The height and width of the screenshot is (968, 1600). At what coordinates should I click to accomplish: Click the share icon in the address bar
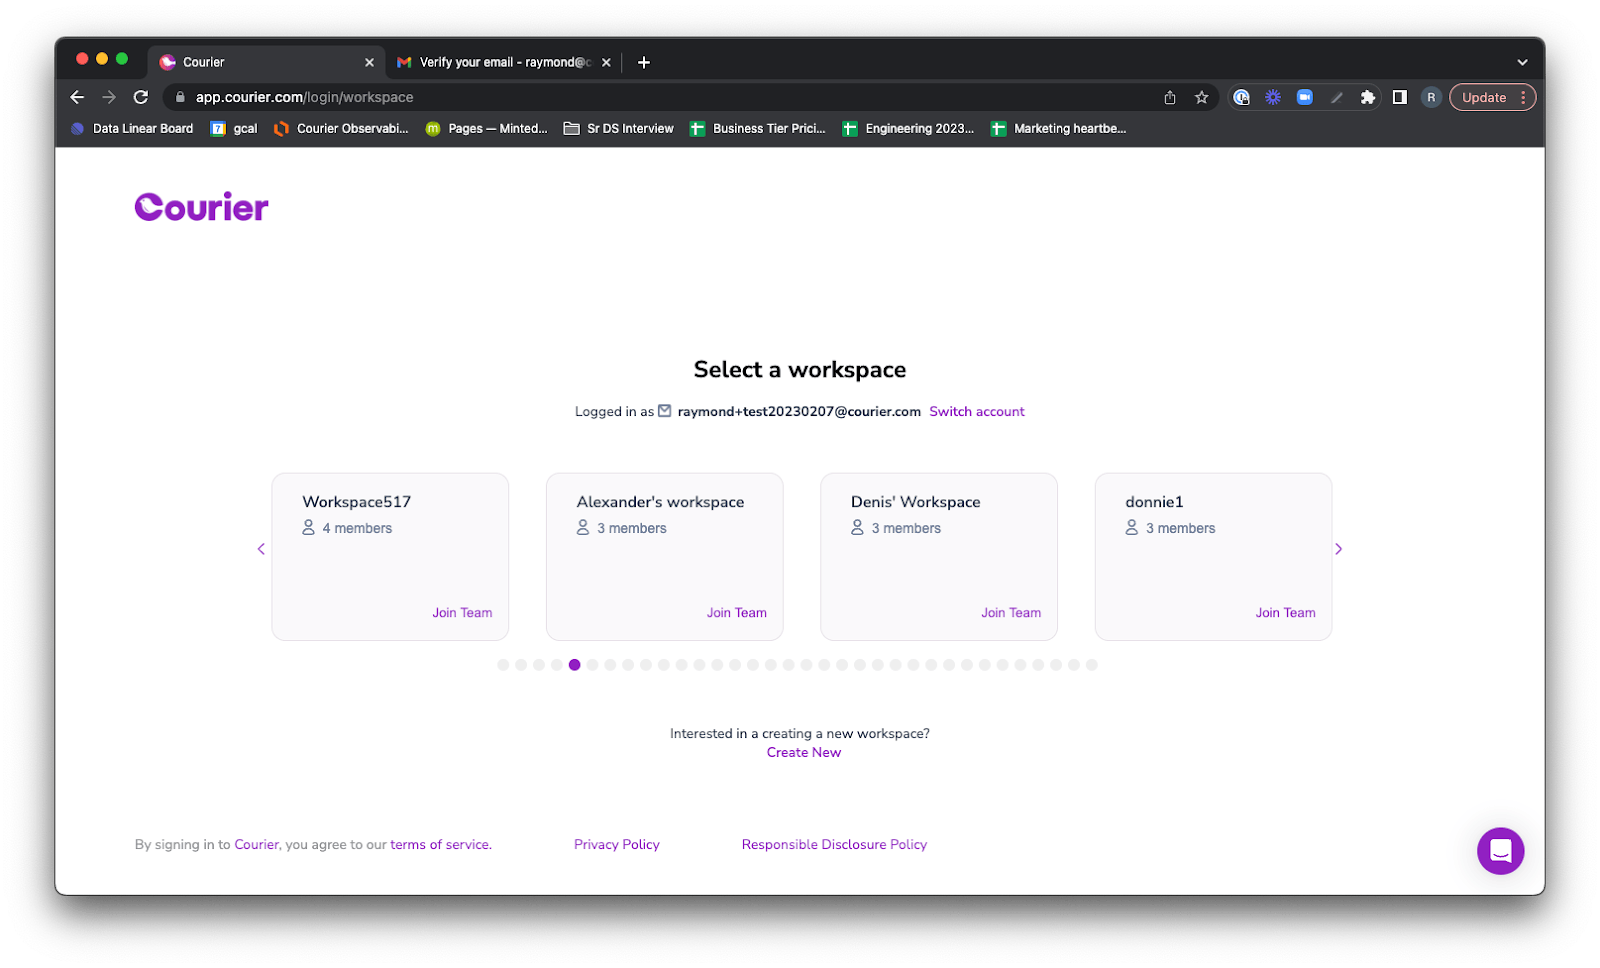tap(1168, 97)
